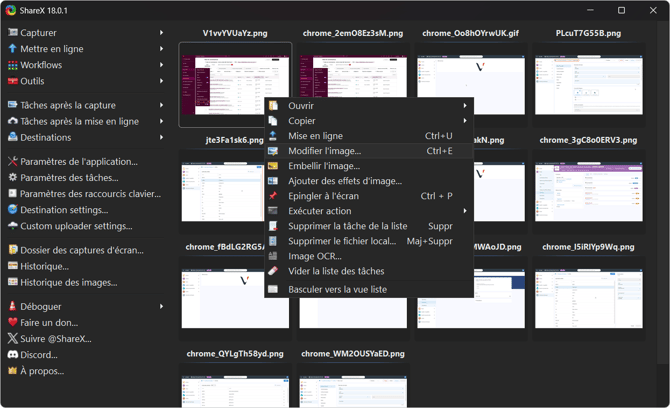Select Supprimer le fichier local
Image resolution: width=670 pixels, height=408 pixels.
(369, 241)
